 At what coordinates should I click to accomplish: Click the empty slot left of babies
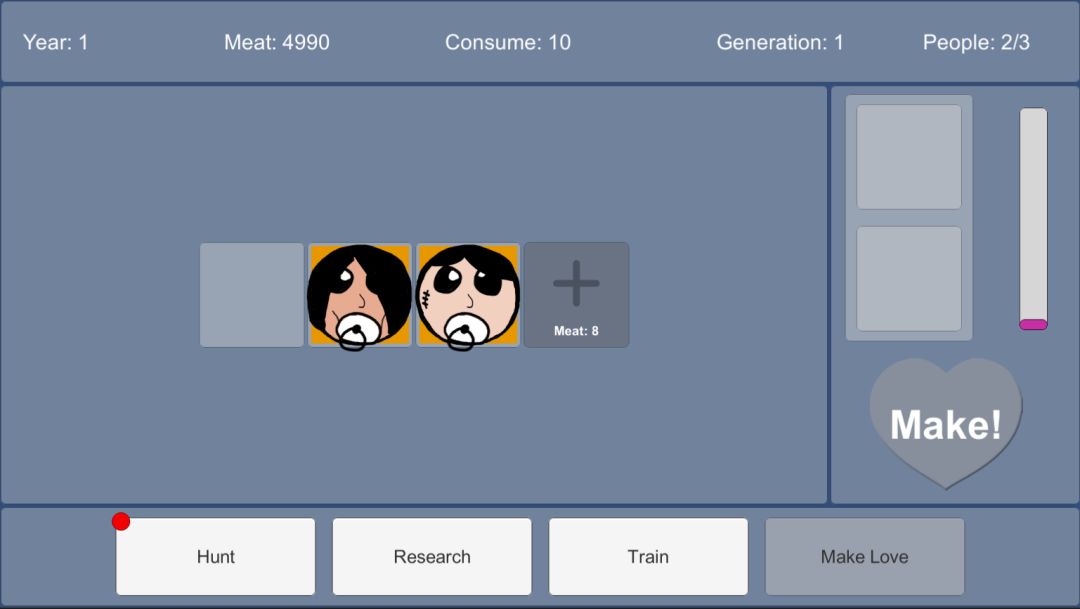pos(251,295)
